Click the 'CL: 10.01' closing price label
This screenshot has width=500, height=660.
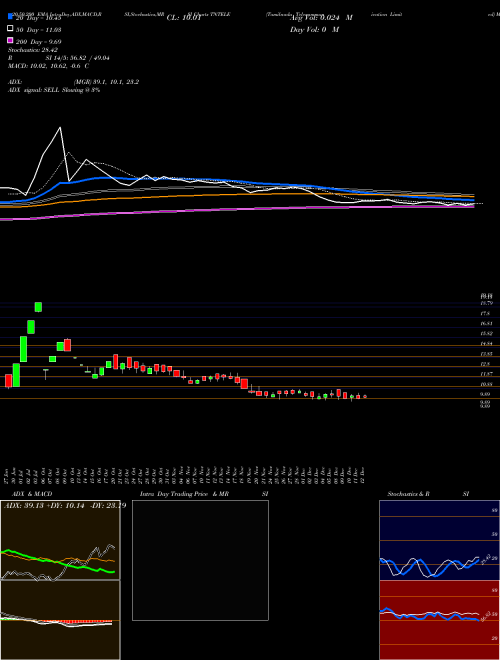pyautogui.click(x=184, y=18)
